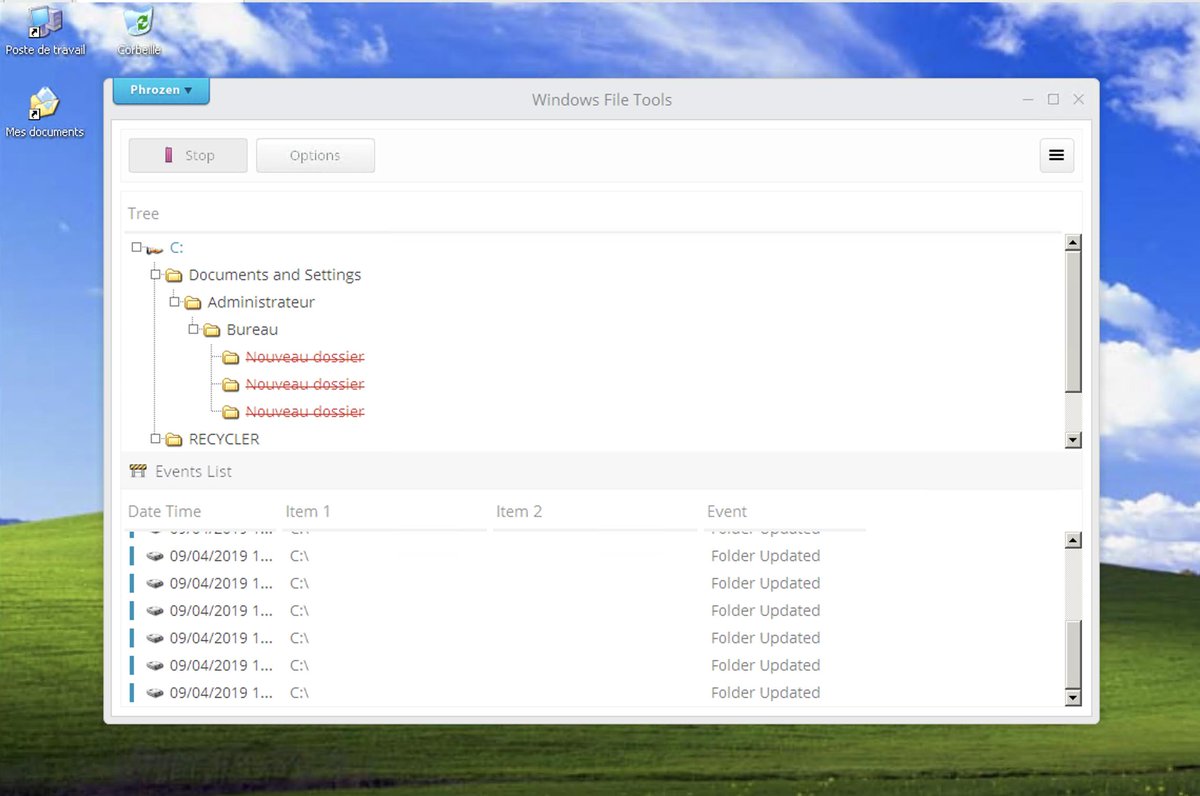Open Corbeille recycle bin desktop icon
Screen dimensions: 1200x796
139,31
